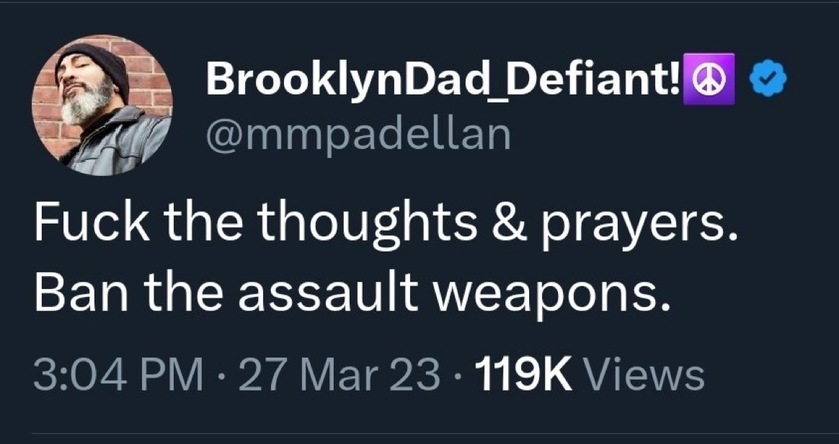Click the word "assault" in the tweet
This screenshot has width=839, height=444.
325,294
